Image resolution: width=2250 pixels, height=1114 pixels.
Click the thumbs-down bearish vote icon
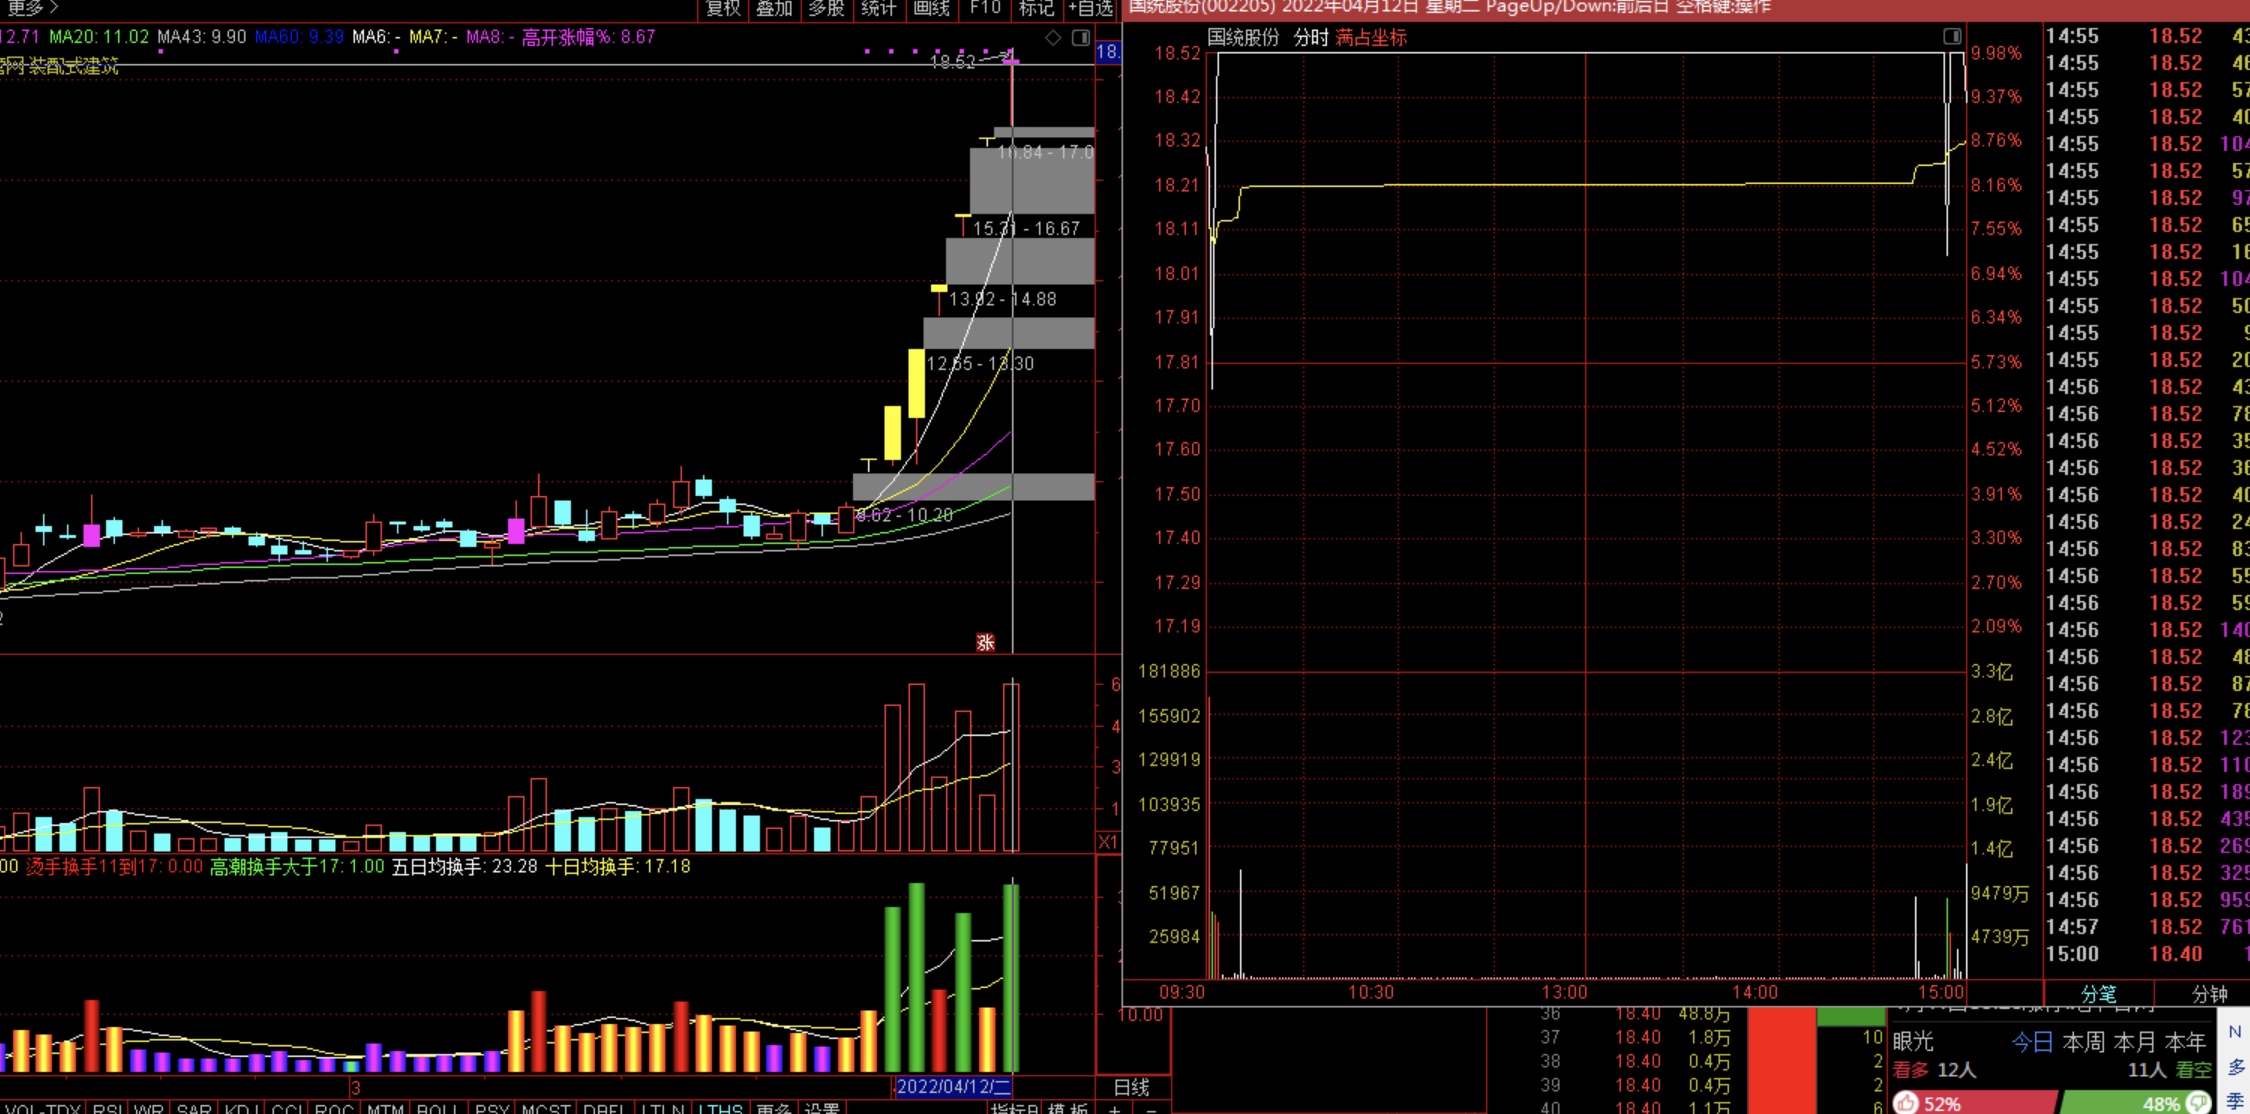[x=2198, y=1103]
